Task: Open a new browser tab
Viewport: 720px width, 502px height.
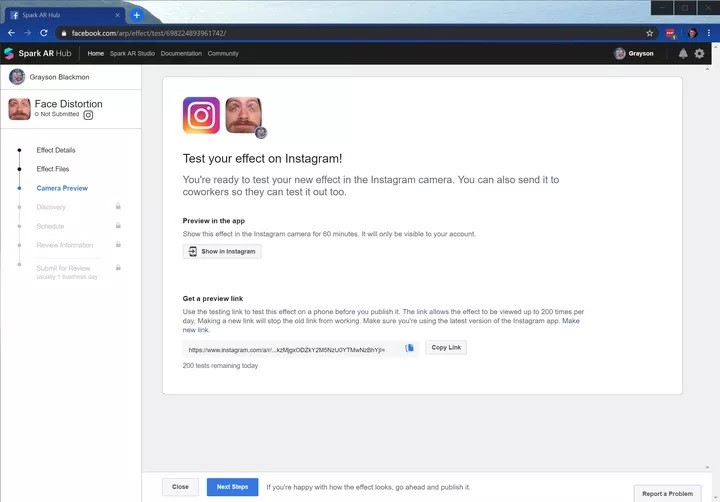Action: pos(136,15)
